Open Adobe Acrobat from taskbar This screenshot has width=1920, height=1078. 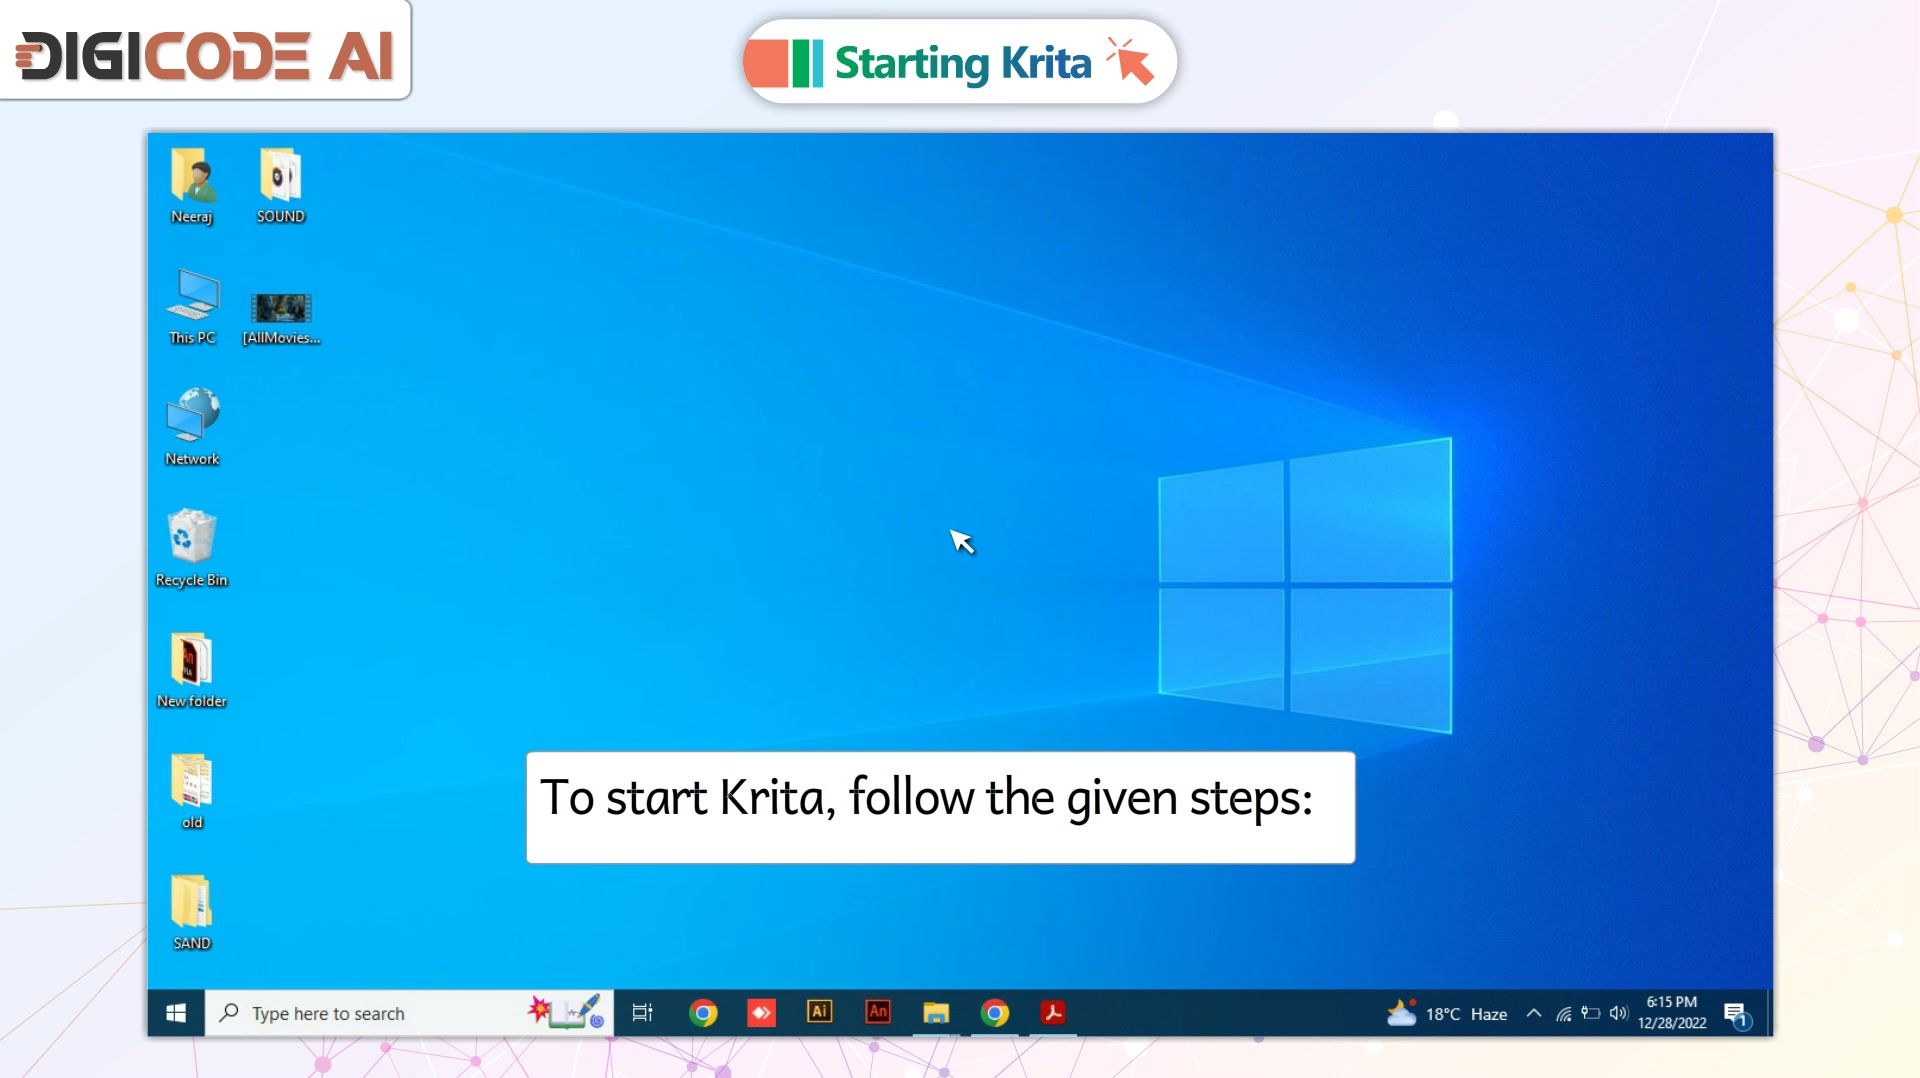(x=1053, y=1013)
